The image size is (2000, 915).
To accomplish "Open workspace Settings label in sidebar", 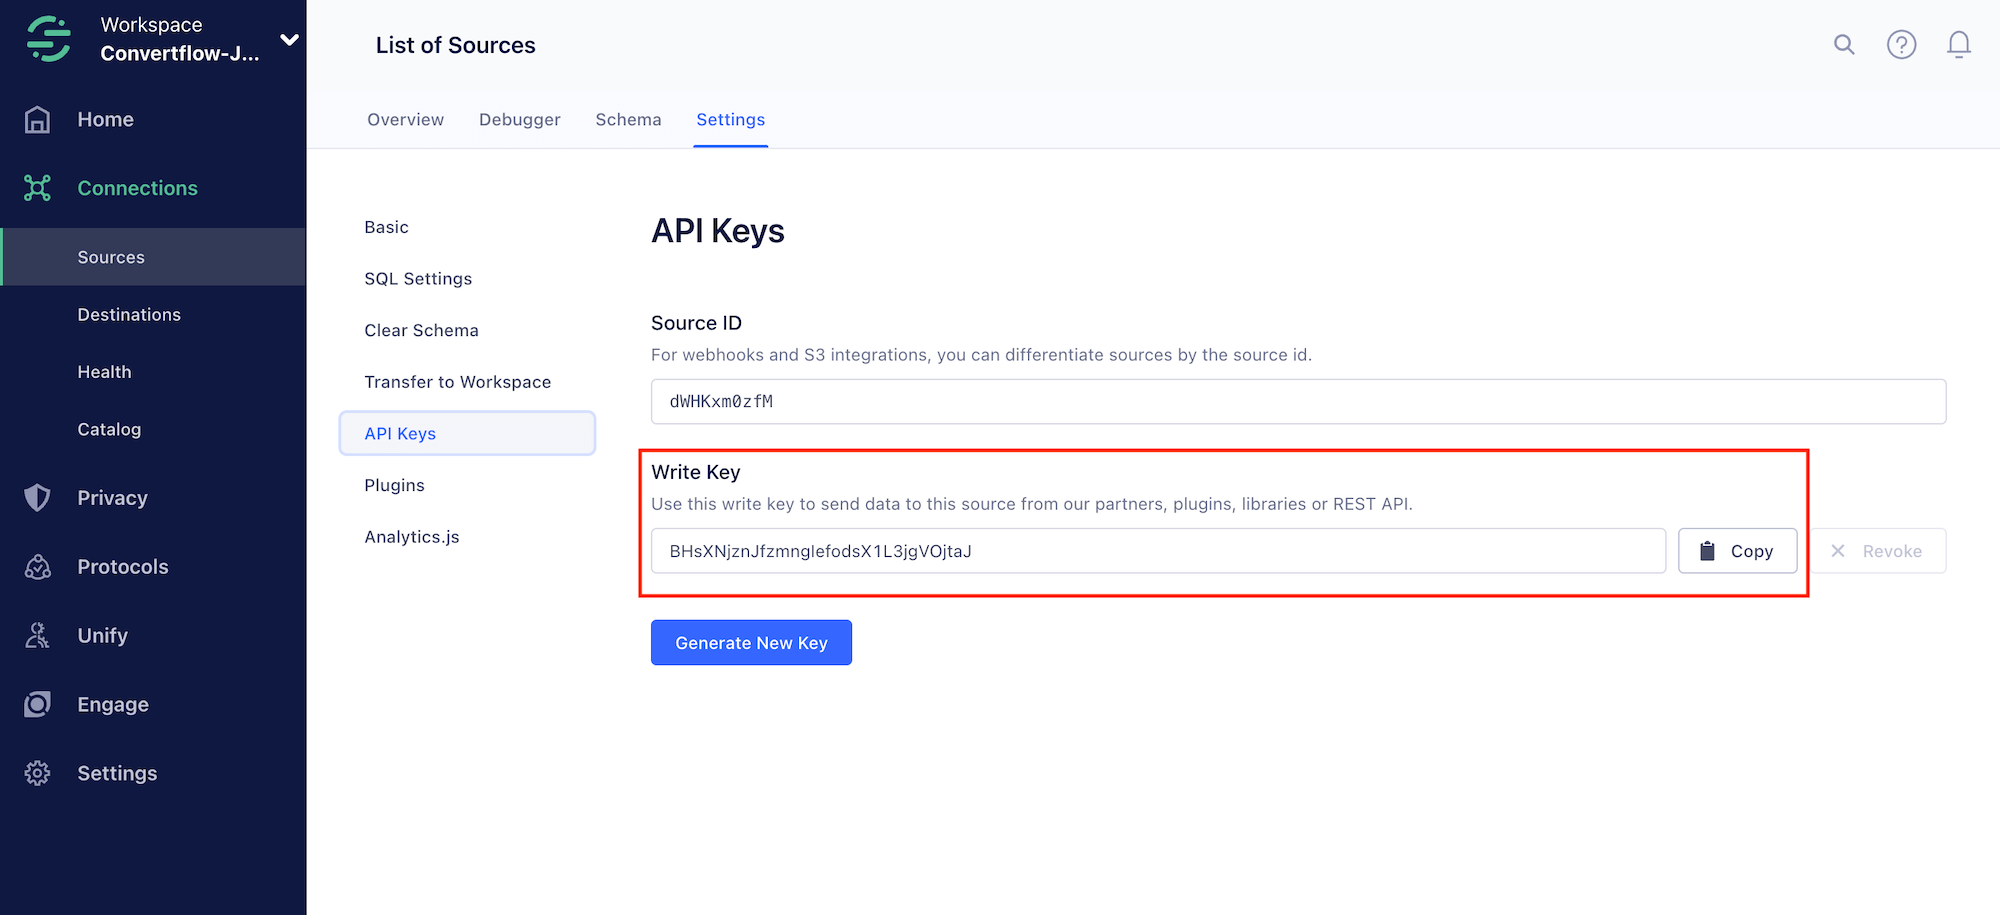I will [x=118, y=773].
